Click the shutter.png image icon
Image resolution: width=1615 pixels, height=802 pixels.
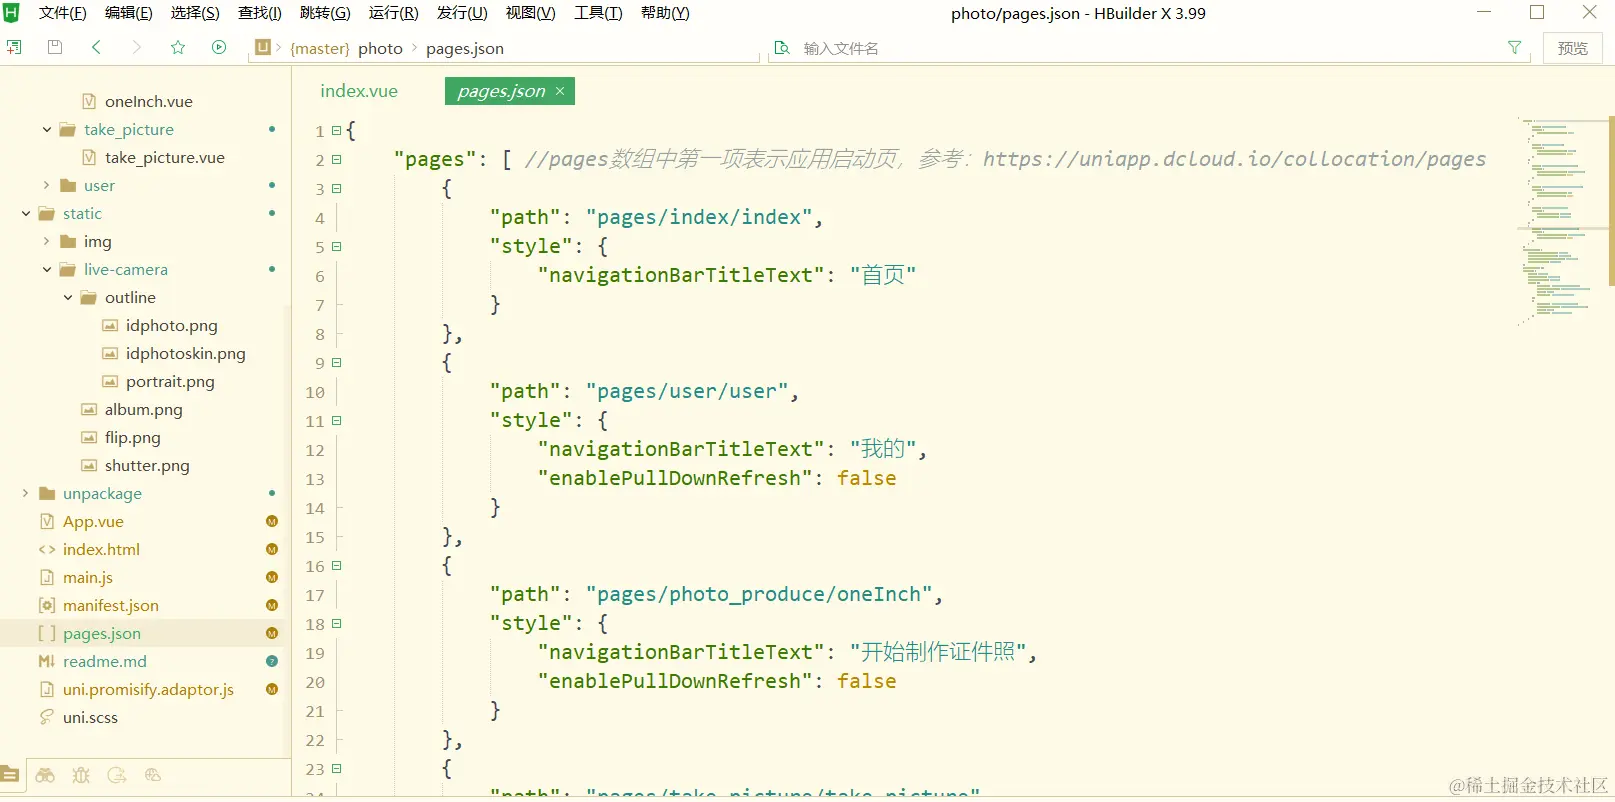[89, 466]
